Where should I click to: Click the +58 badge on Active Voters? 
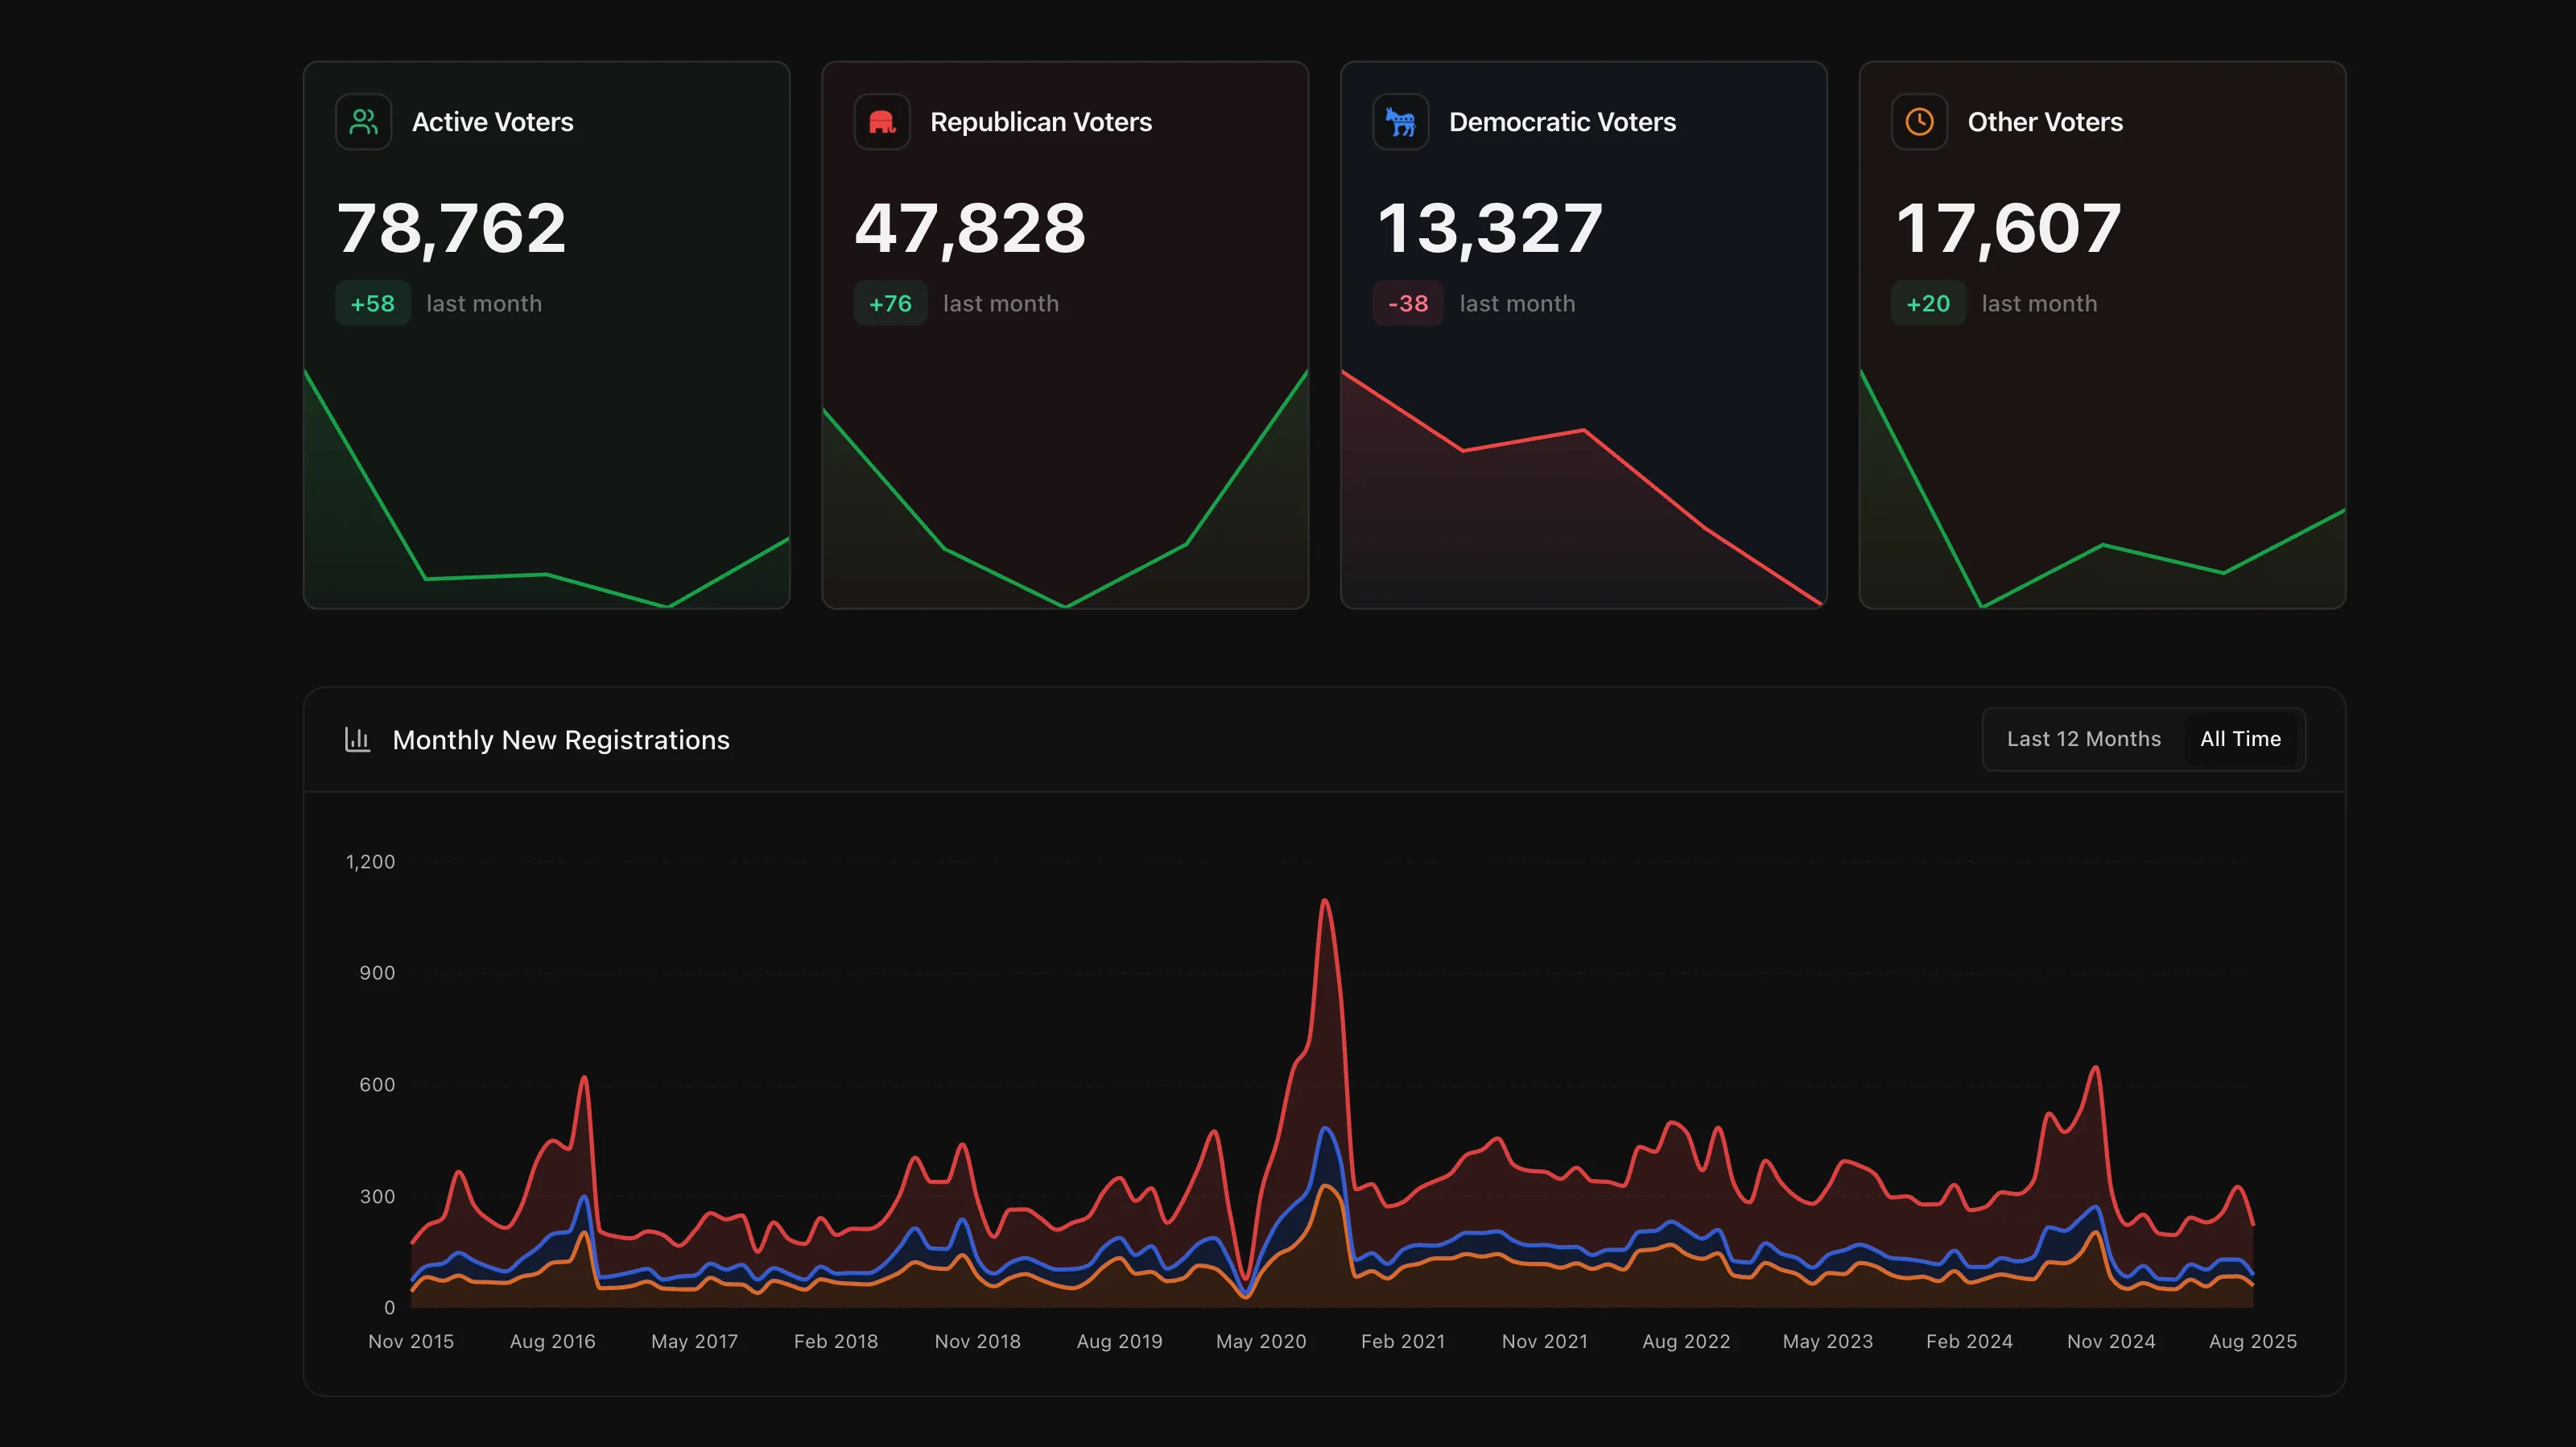(371, 303)
